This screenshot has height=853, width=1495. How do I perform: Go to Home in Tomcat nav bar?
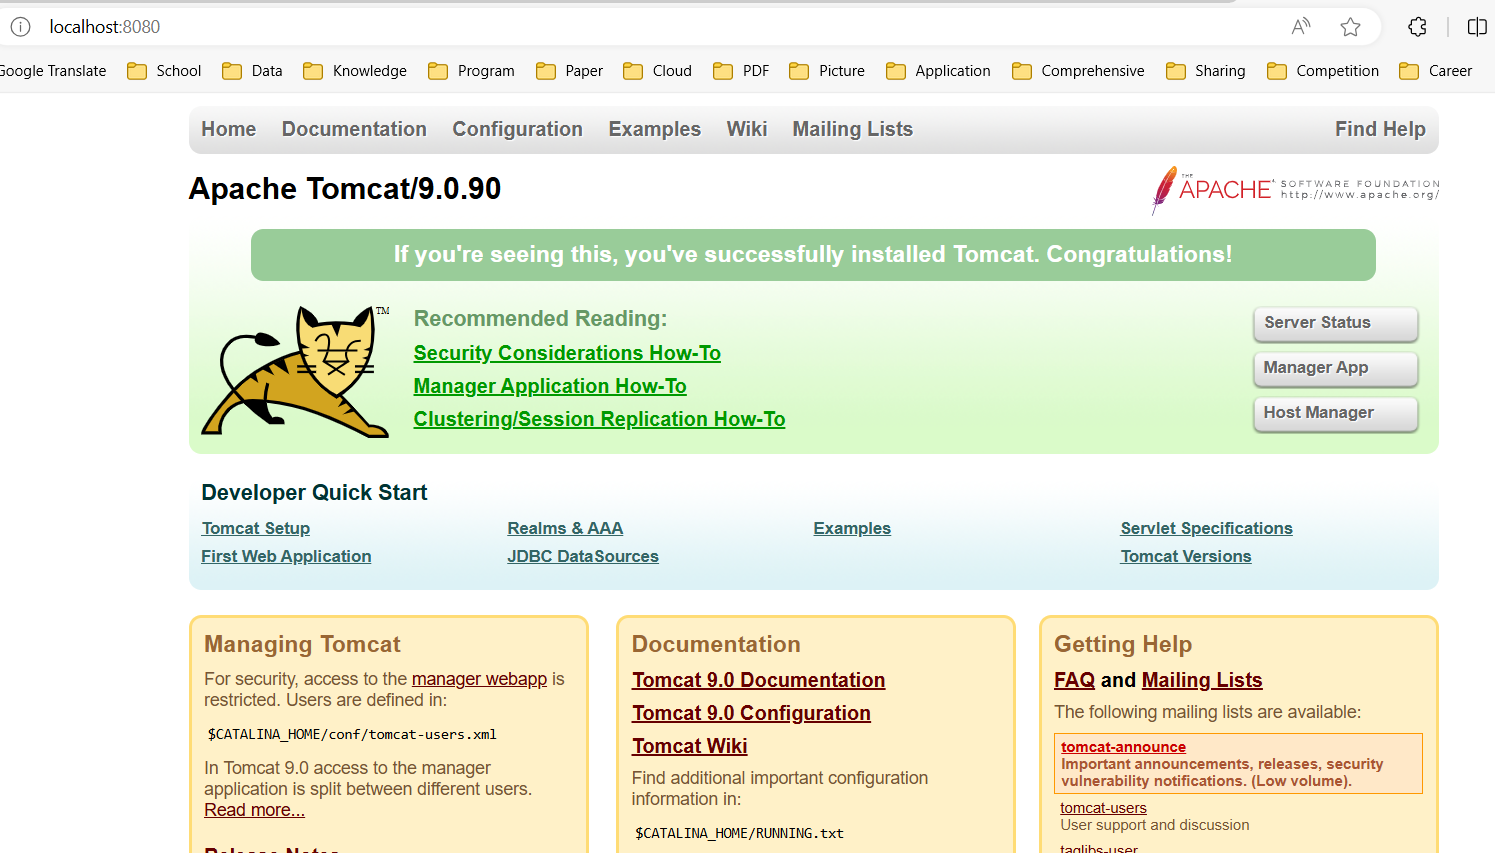(229, 129)
